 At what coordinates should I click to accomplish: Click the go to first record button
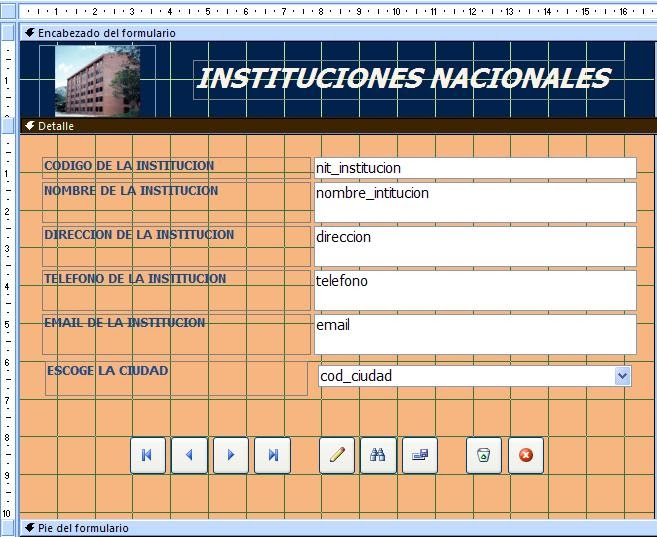point(147,455)
